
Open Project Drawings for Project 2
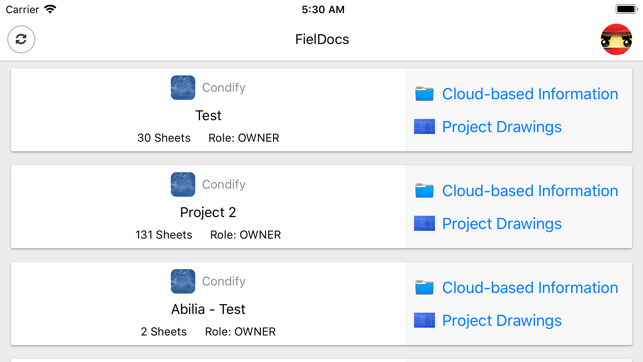(x=502, y=224)
